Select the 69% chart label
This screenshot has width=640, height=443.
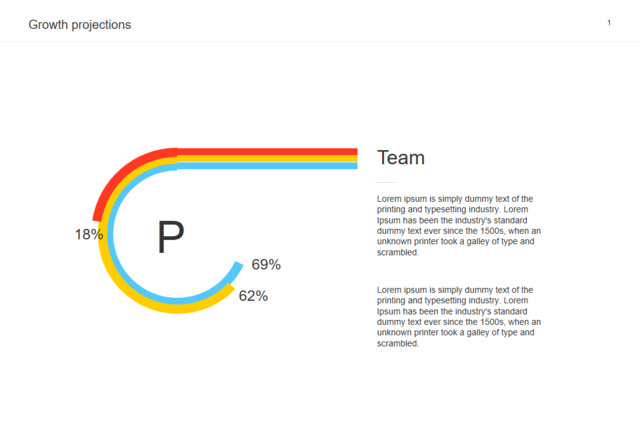point(266,265)
